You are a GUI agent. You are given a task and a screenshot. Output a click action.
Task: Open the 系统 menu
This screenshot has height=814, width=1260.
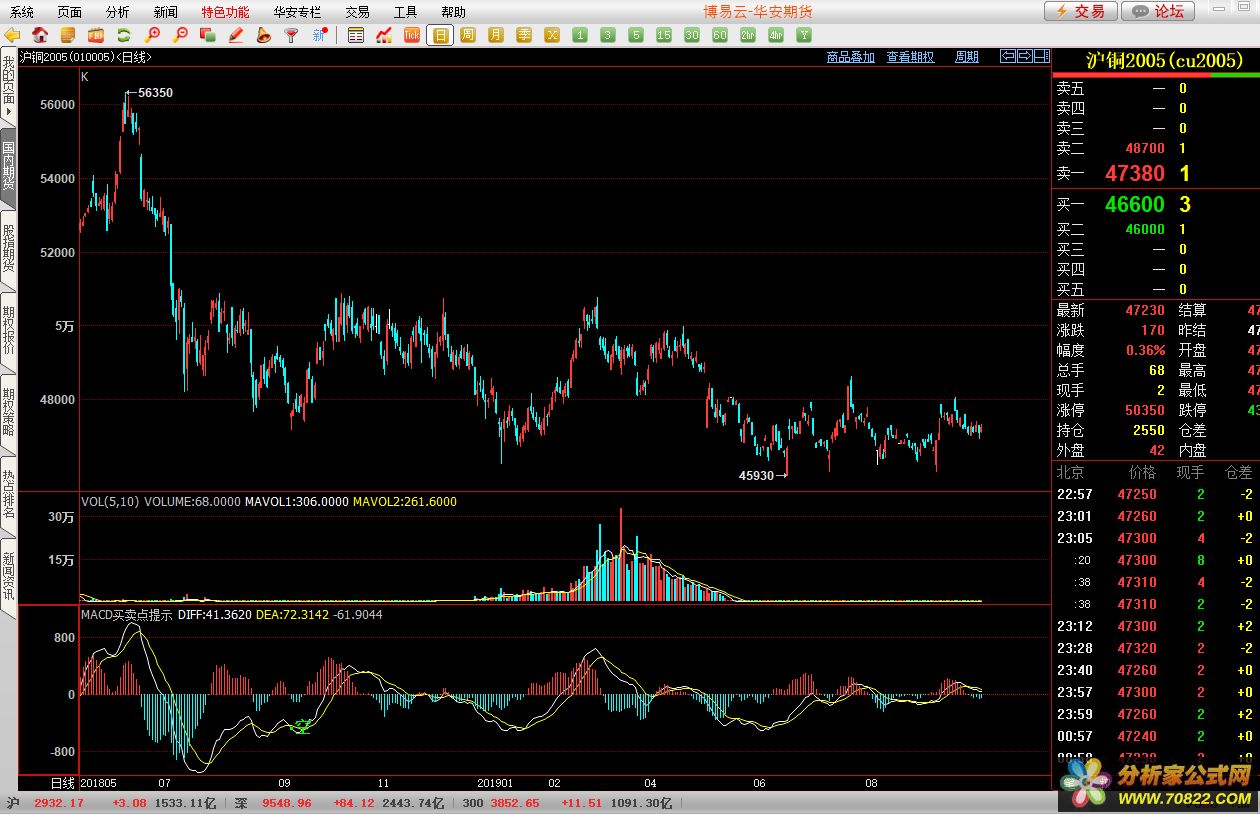[22, 12]
